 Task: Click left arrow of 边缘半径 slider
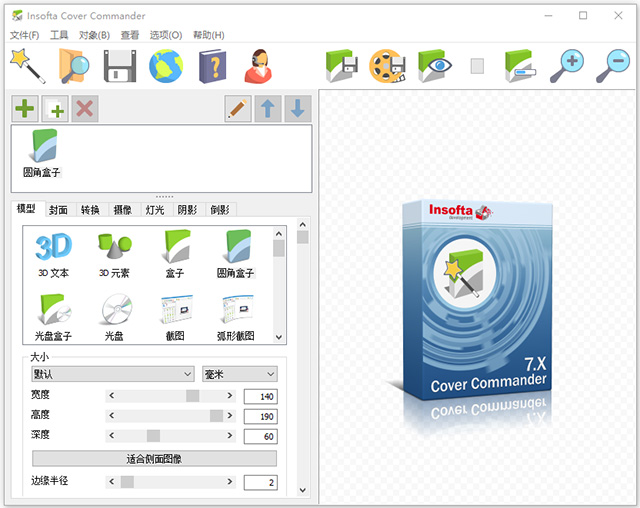[111, 482]
